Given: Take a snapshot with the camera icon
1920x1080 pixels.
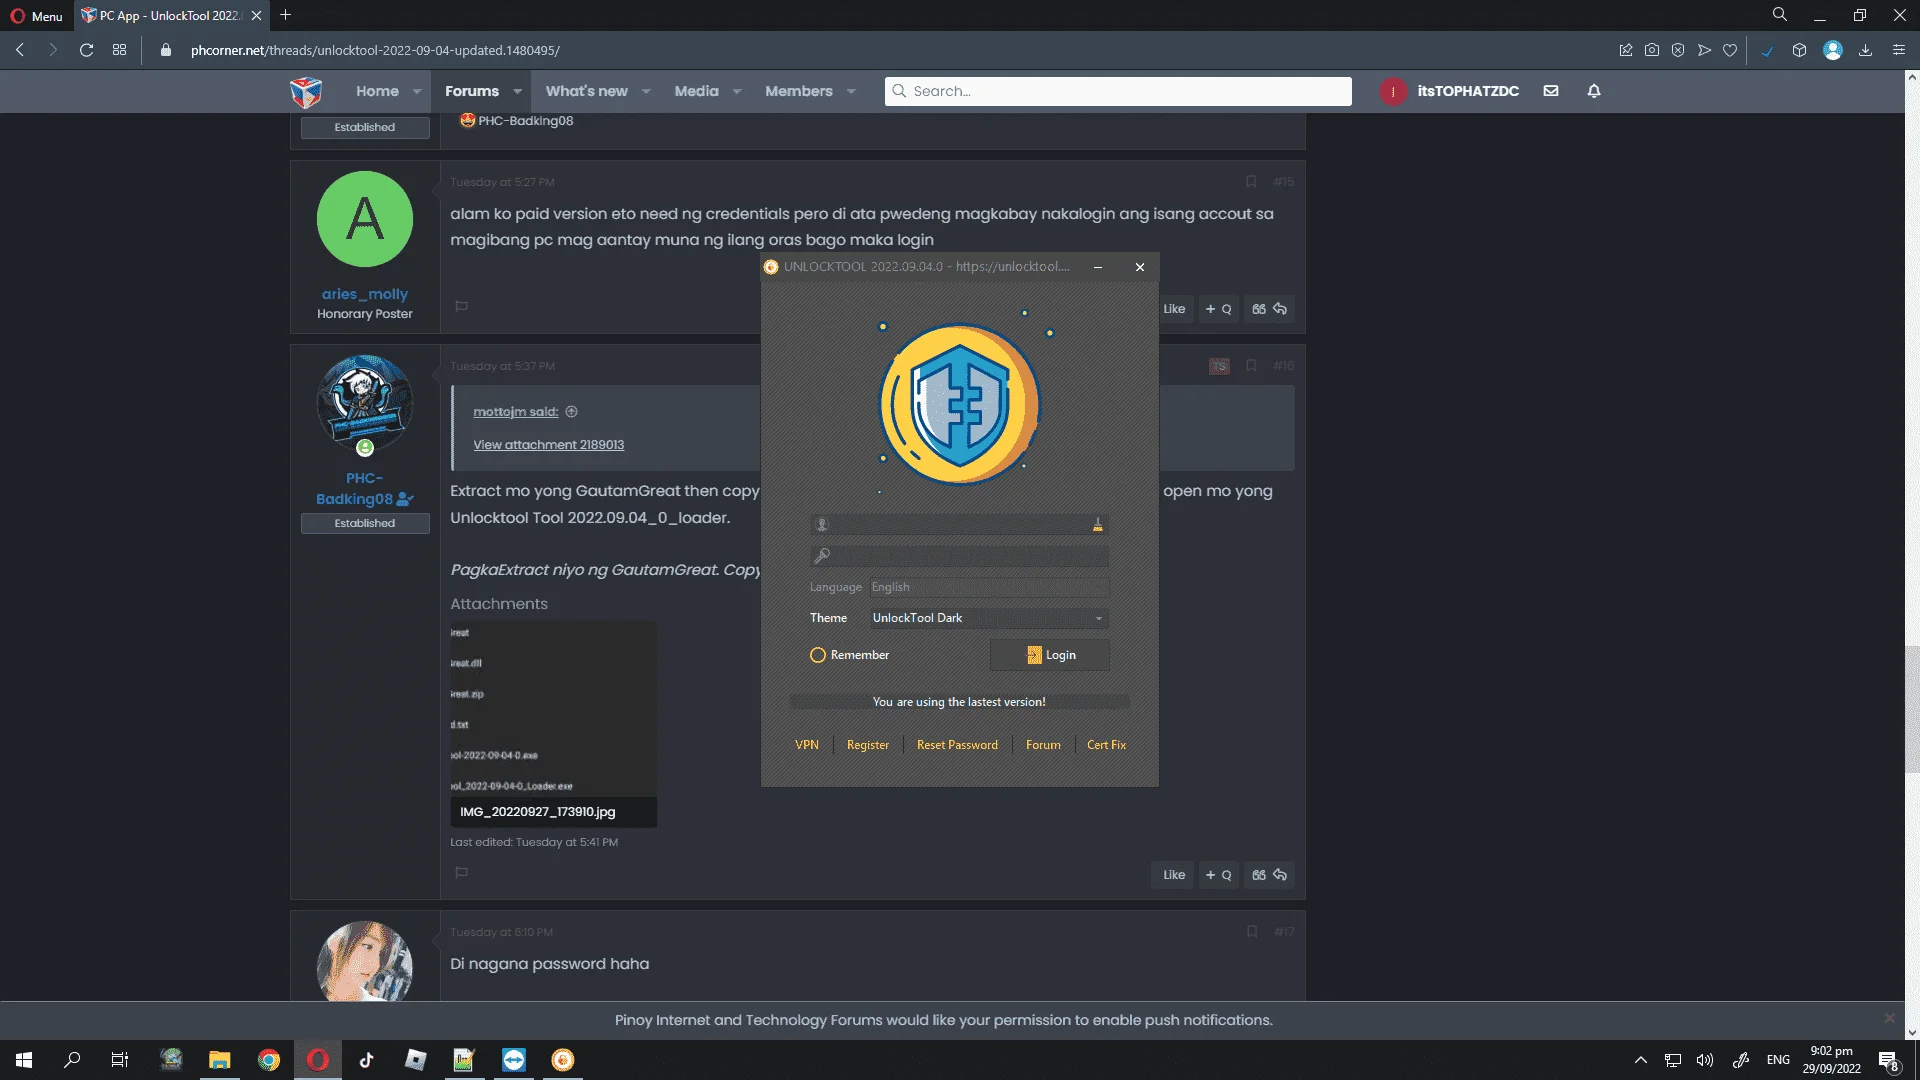Looking at the screenshot, I should 1652,50.
